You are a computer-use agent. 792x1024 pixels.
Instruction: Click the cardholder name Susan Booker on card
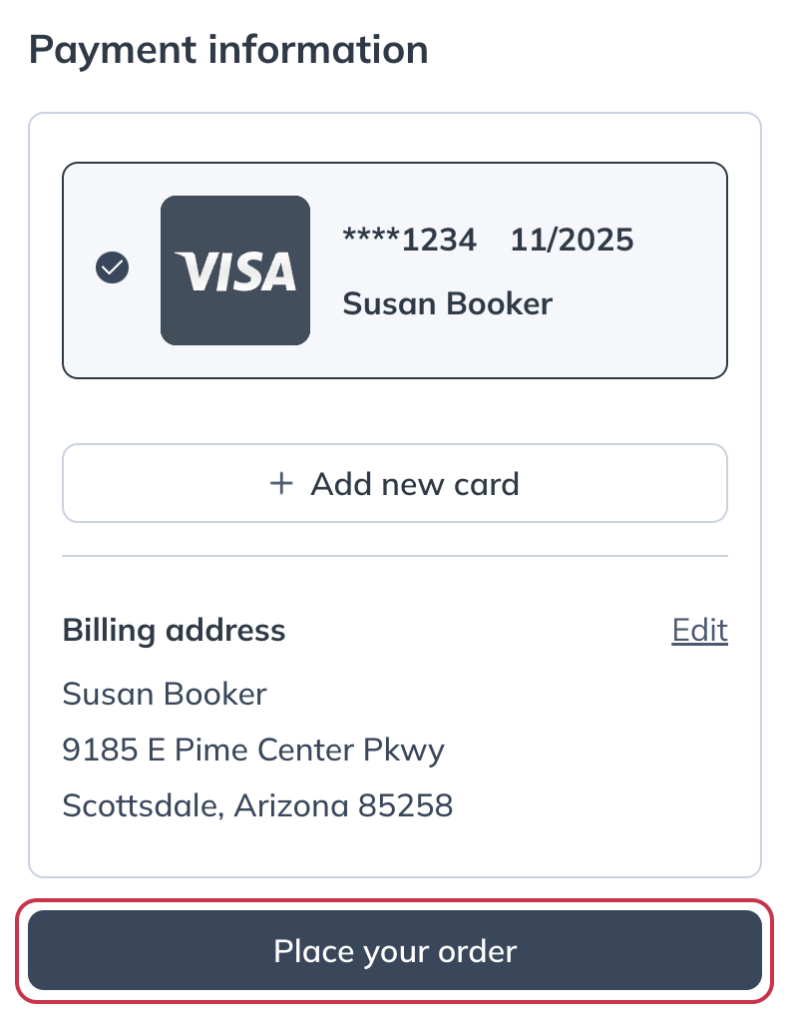pyautogui.click(x=448, y=304)
